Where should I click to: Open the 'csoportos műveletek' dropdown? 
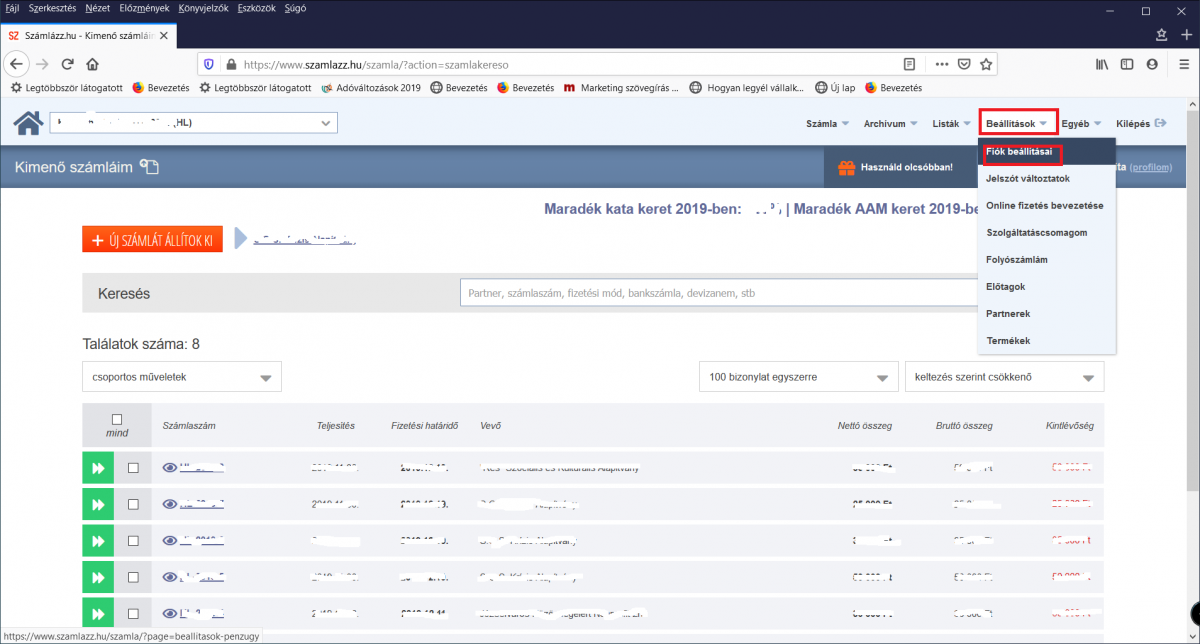point(182,377)
